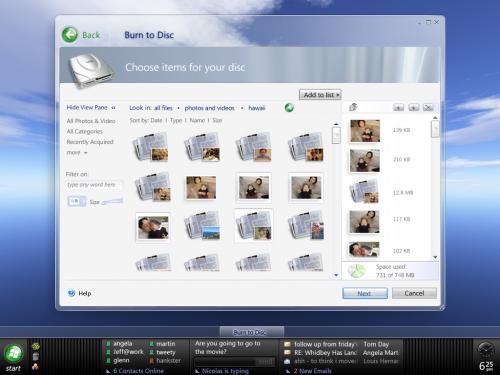The image size is (500, 375).
Task: Click the disc list scrollbar thumb
Action: pos(435,129)
